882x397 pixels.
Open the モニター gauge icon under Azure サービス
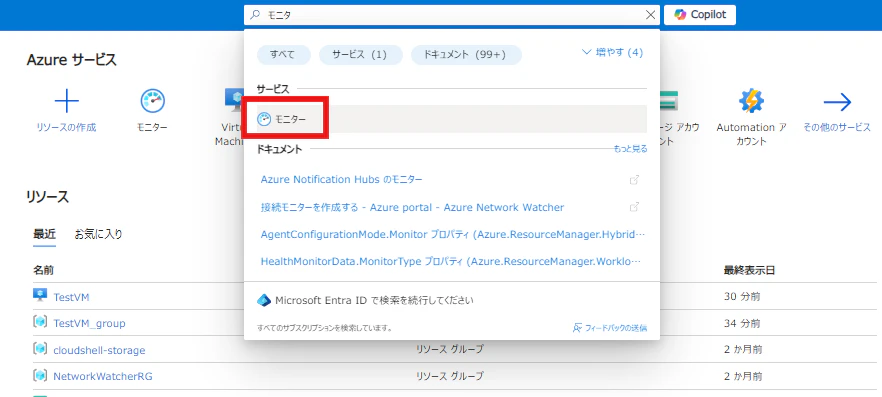pos(152,102)
